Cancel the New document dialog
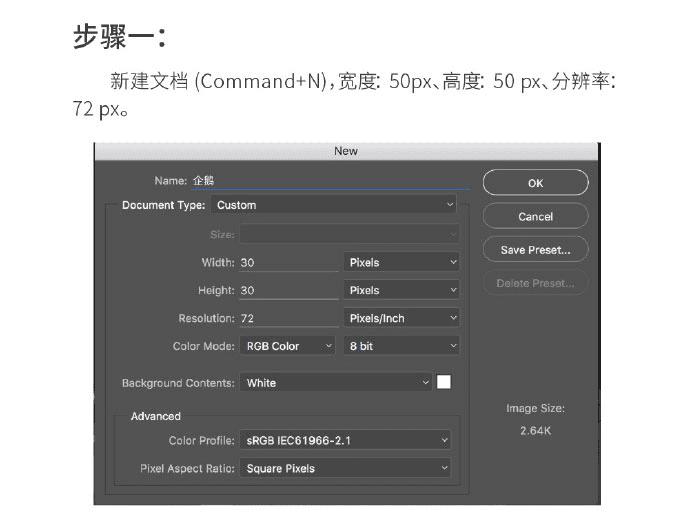690x520 pixels. (x=535, y=216)
